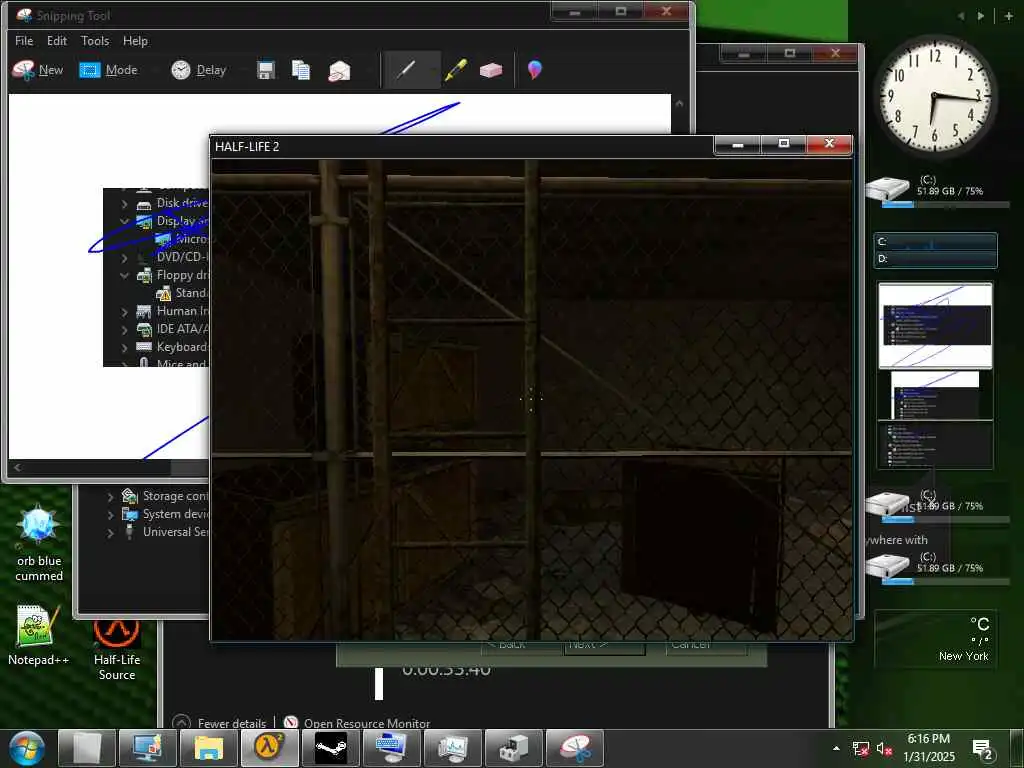
Task: Open Steam from the taskbar
Action: pos(330,748)
